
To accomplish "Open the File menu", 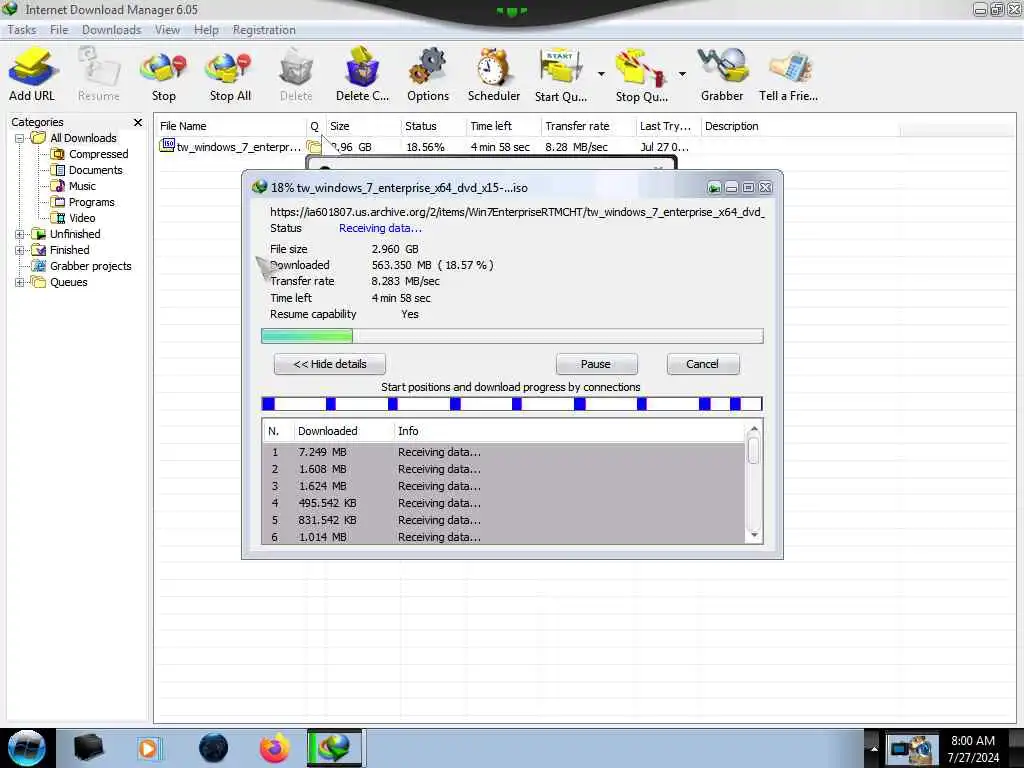I will click(59, 30).
